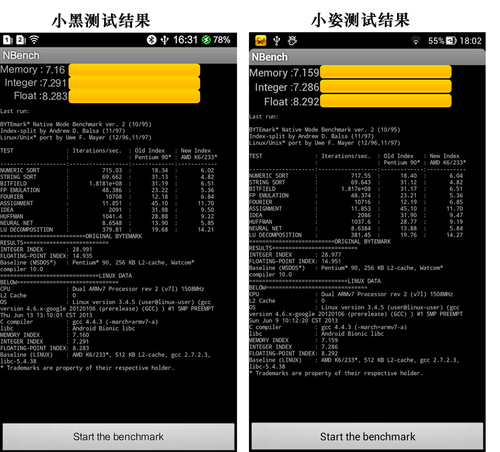This screenshot has width=500, height=452.
Task: Select MEMORY INDEX 7.160 on left phone
Action: [45, 335]
